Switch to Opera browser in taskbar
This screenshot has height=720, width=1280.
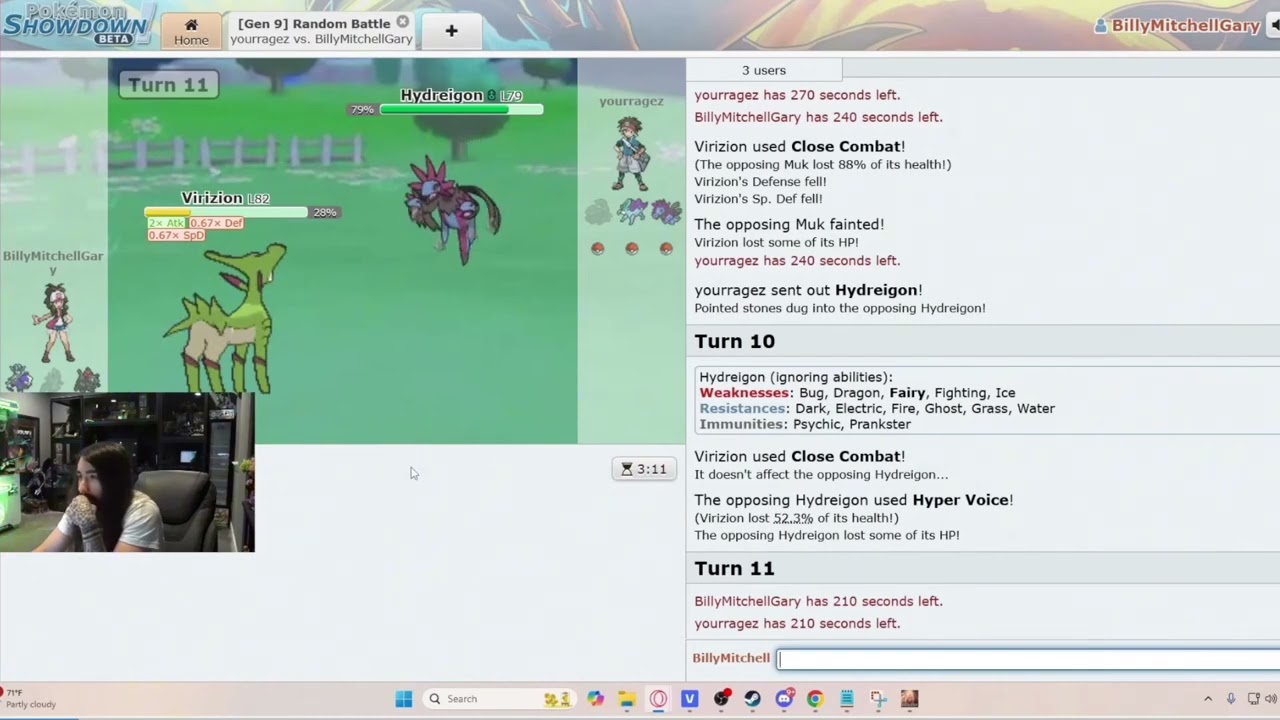point(658,699)
